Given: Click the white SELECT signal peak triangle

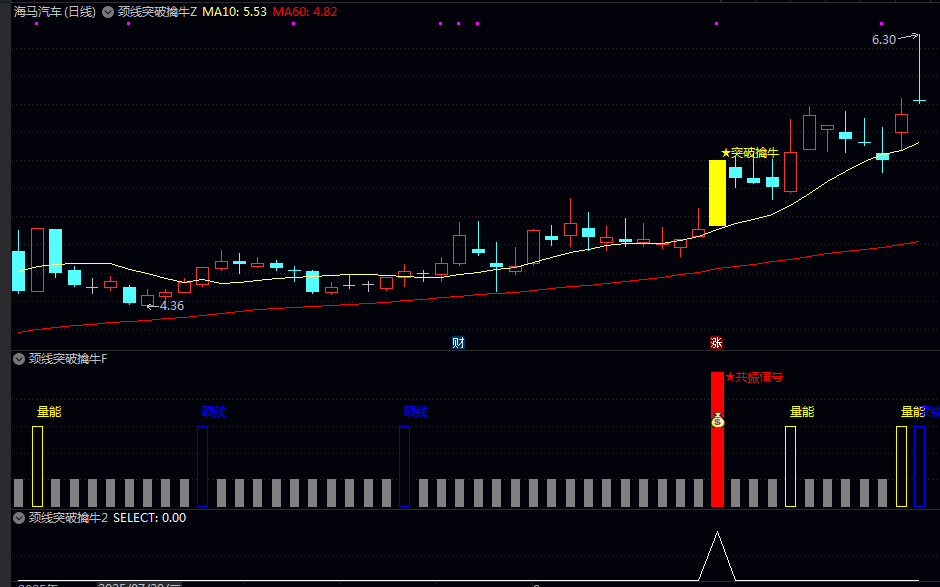Looking at the screenshot, I should click(x=717, y=555).
